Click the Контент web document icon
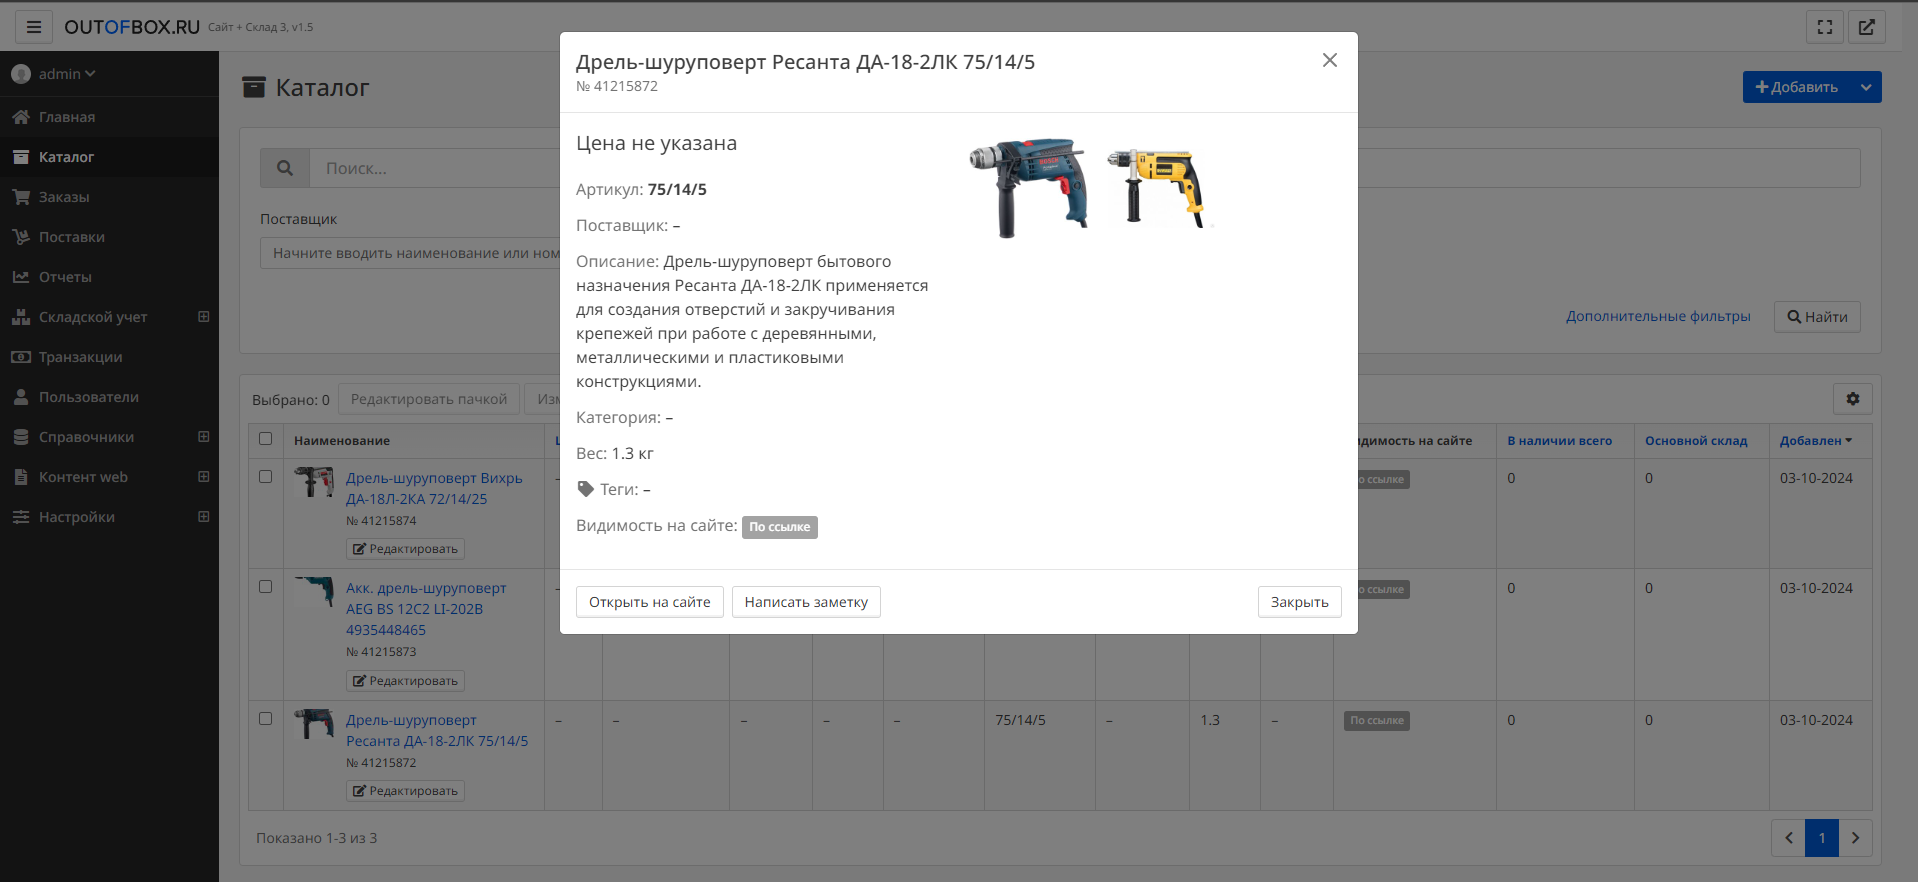 pos(21,477)
